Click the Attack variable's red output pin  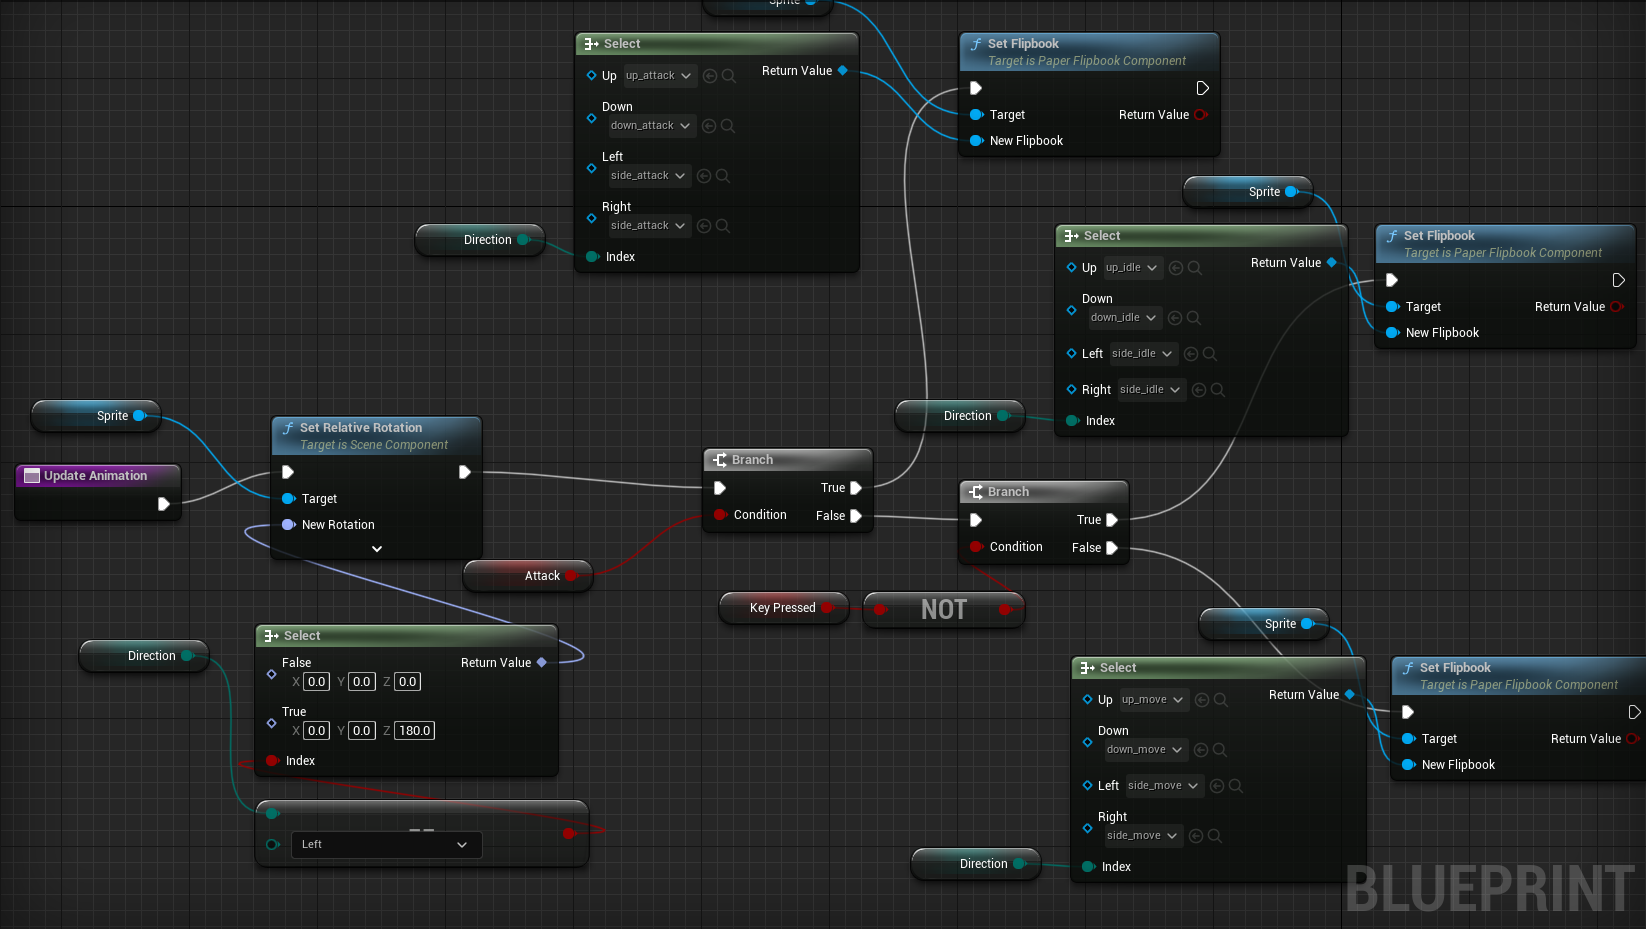(x=572, y=576)
